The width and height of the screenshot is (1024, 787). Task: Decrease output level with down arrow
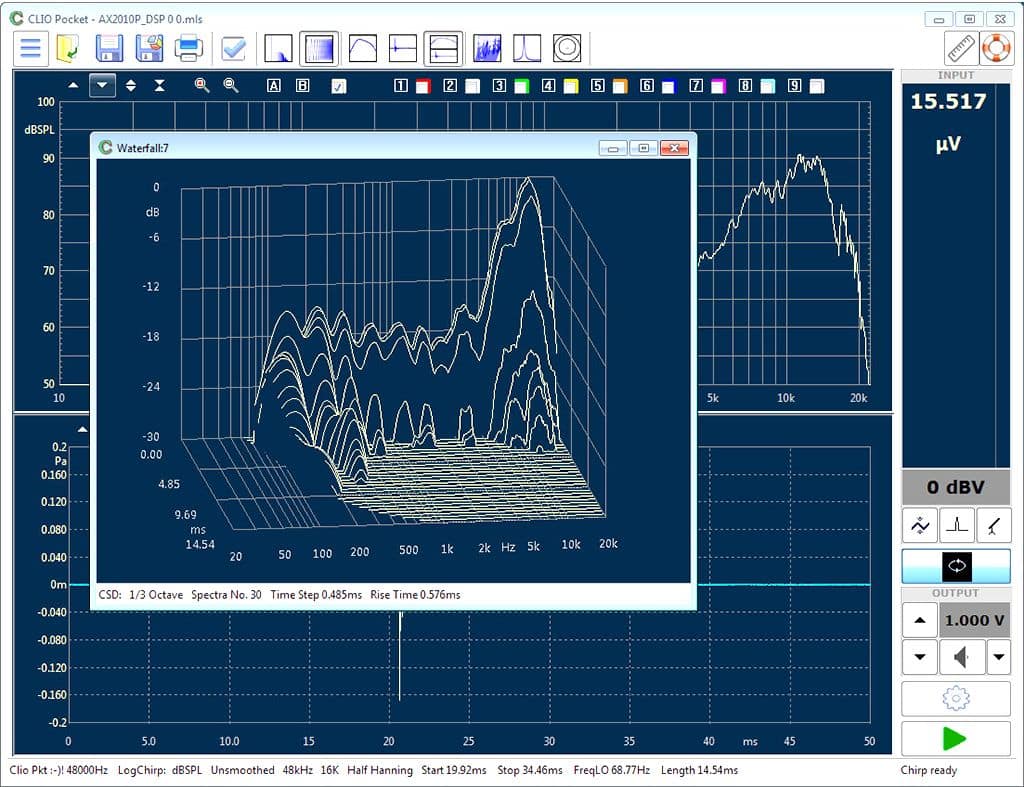919,657
